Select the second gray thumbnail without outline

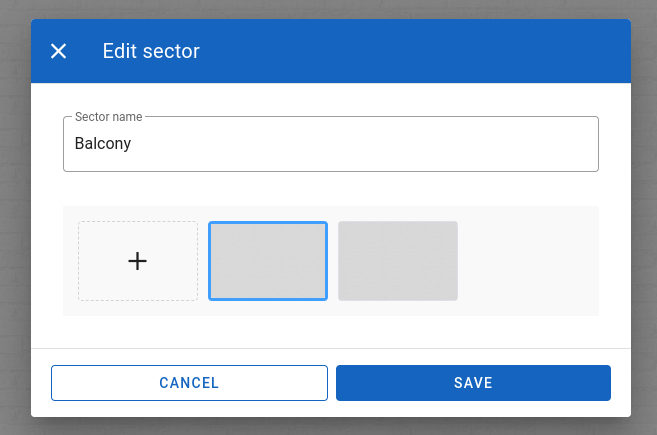point(398,261)
